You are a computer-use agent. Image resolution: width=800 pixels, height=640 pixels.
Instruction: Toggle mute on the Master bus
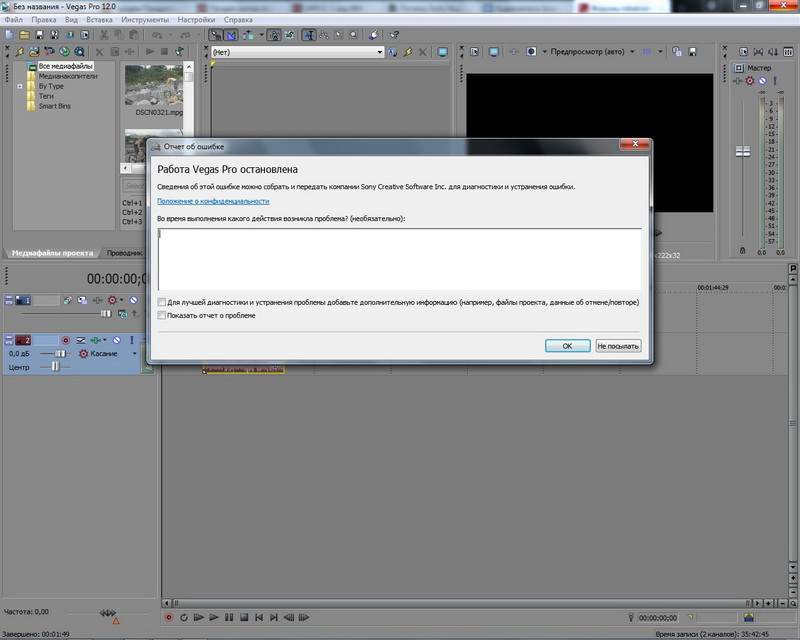pos(762,80)
